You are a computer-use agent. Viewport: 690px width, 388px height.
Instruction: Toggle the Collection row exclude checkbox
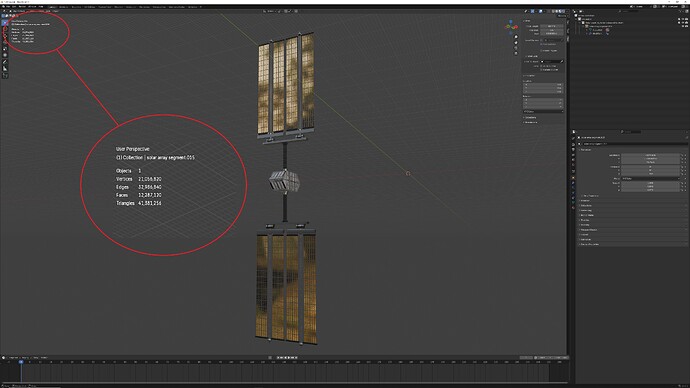click(x=679, y=19)
